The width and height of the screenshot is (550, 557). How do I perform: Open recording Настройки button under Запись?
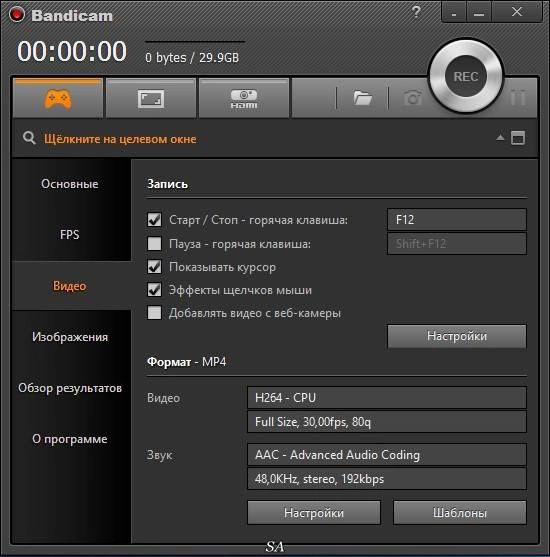click(x=457, y=336)
